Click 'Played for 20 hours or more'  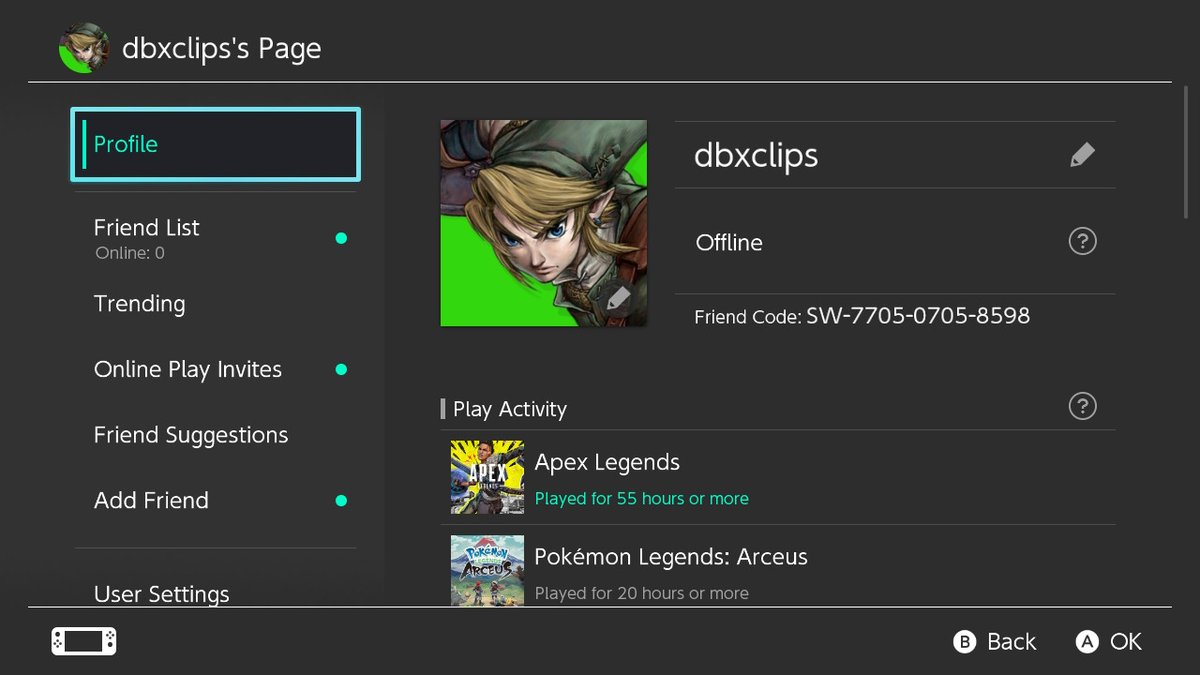coord(641,593)
